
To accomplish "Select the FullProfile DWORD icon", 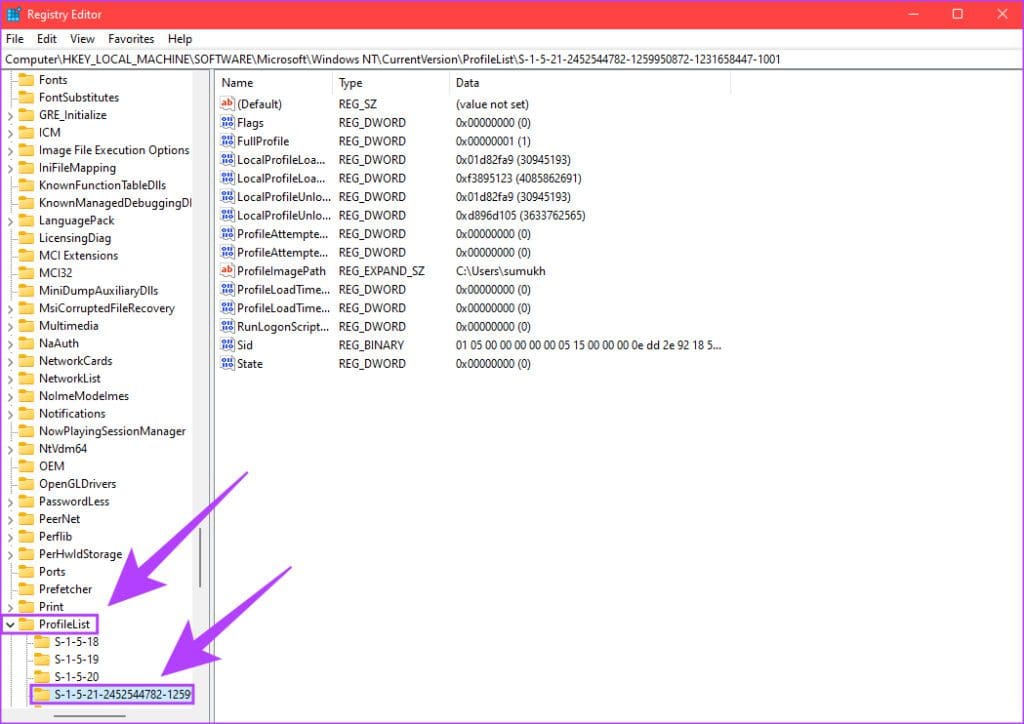I will (227, 141).
